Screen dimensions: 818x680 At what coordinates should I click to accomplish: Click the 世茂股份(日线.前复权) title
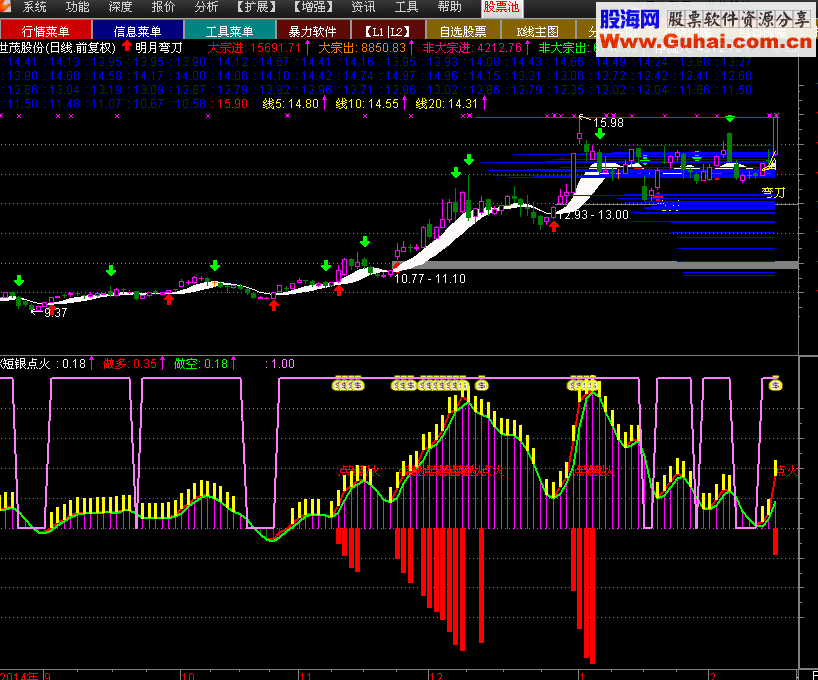coord(58,48)
